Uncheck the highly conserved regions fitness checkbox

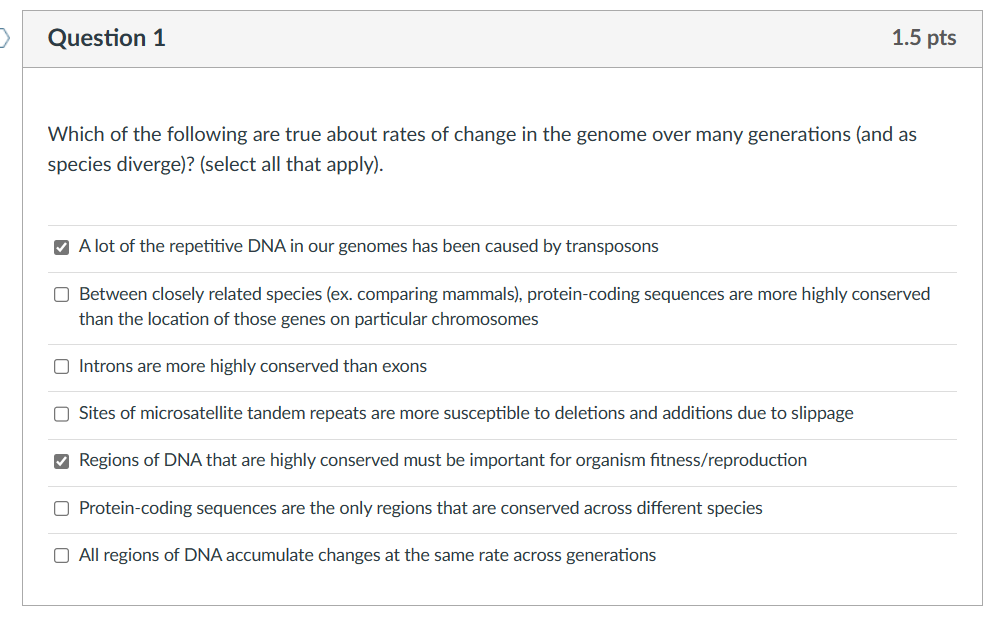tap(61, 461)
